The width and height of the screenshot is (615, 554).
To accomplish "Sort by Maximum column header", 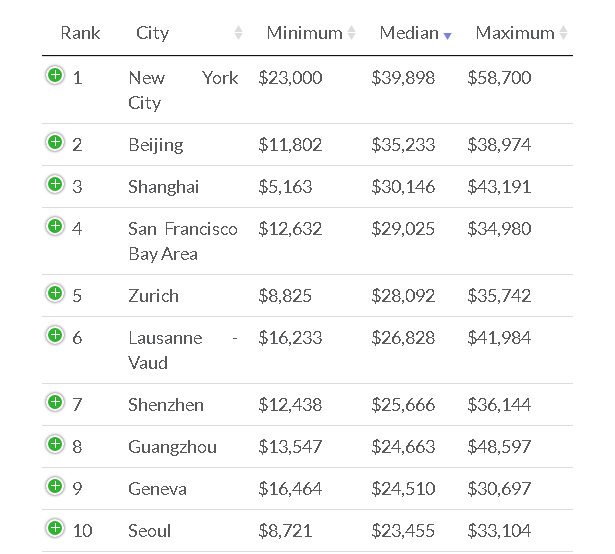I will pyautogui.click(x=515, y=33).
